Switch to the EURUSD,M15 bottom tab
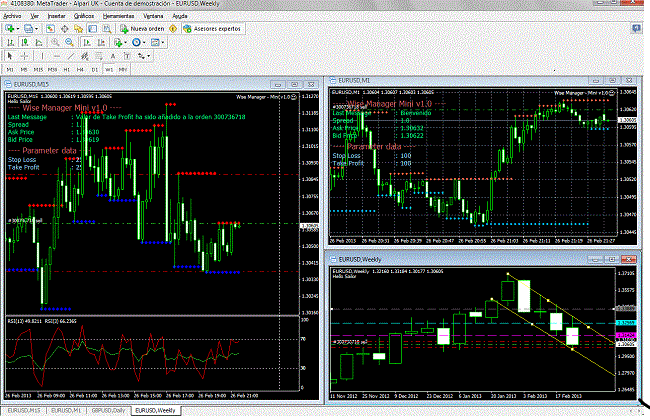Image resolution: width=650 pixels, height=420 pixels. click(24, 410)
